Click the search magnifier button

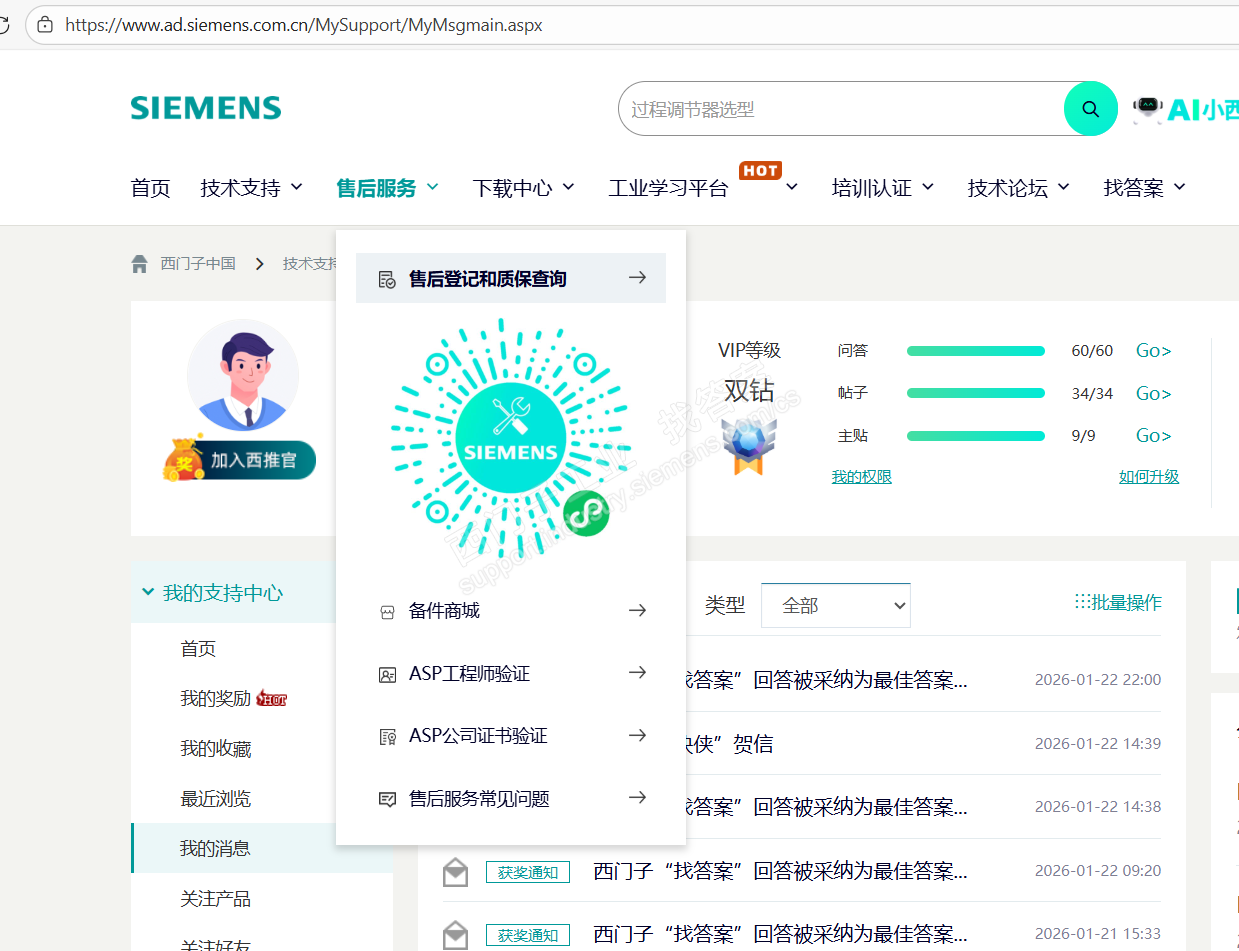tap(1090, 109)
